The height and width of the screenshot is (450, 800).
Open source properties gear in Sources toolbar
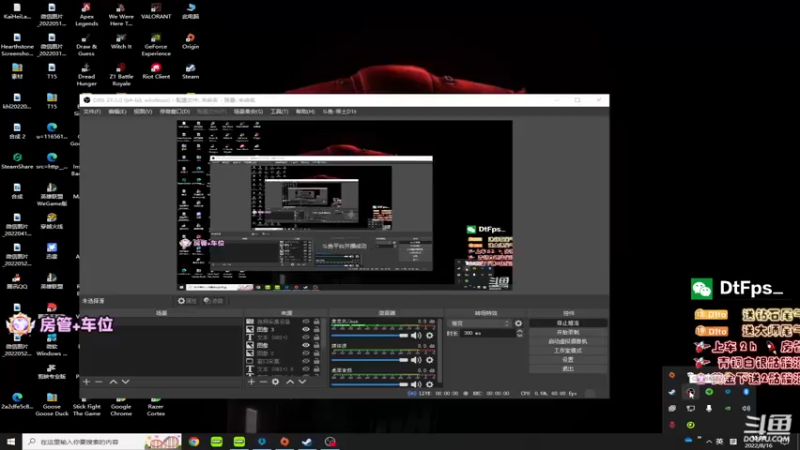pos(276,382)
